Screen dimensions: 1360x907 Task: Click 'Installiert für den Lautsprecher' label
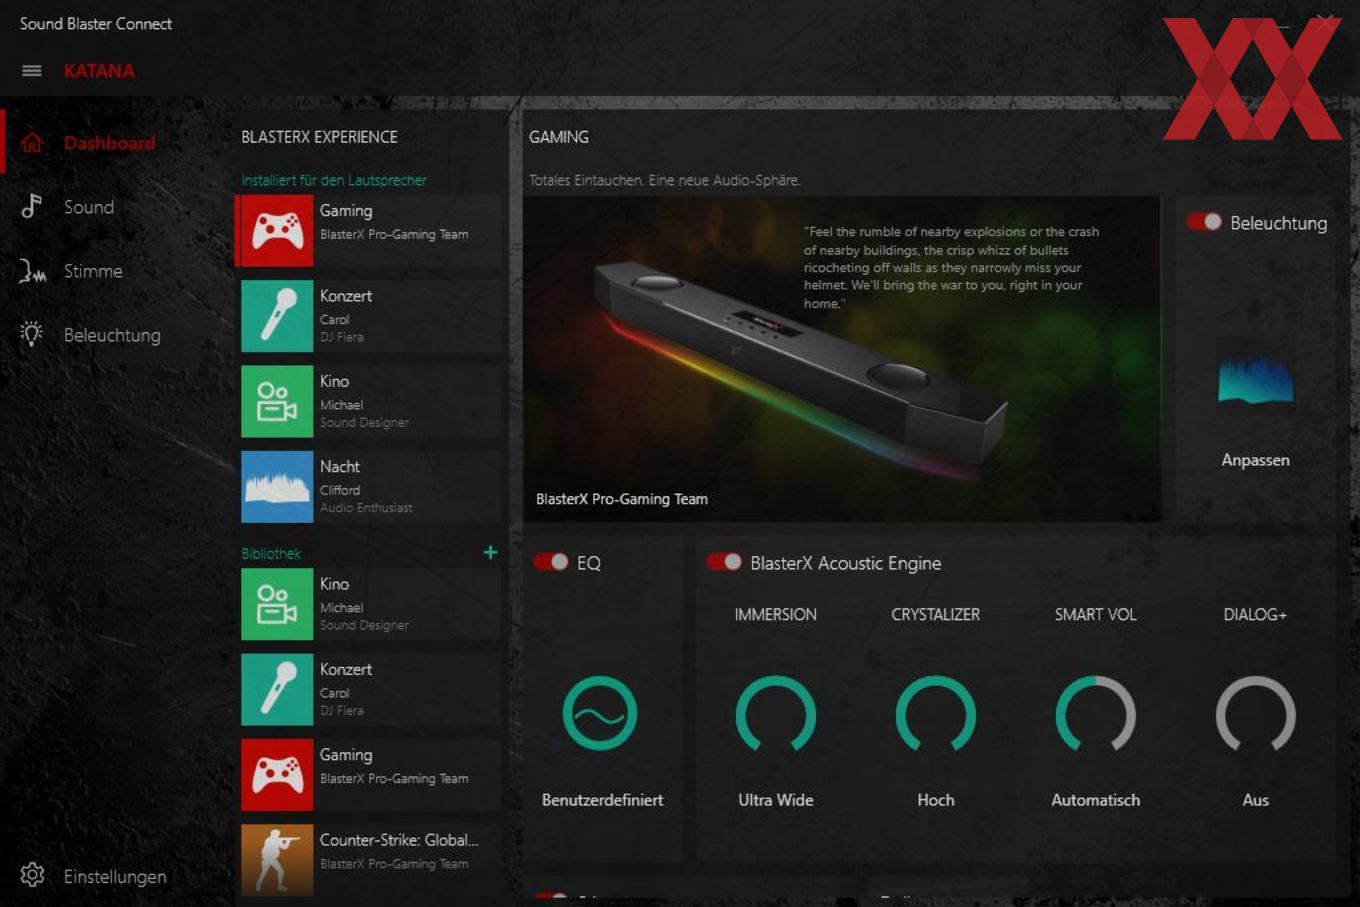coord(334,180)
